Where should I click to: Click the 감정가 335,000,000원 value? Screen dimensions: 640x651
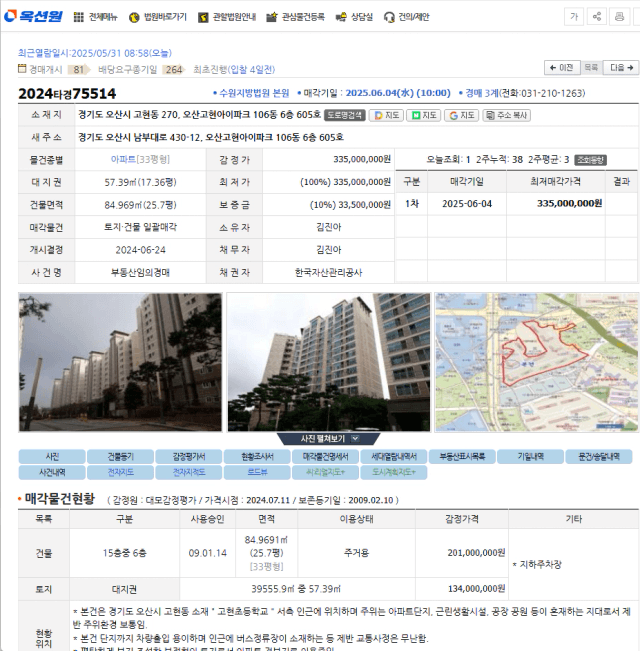362,159
